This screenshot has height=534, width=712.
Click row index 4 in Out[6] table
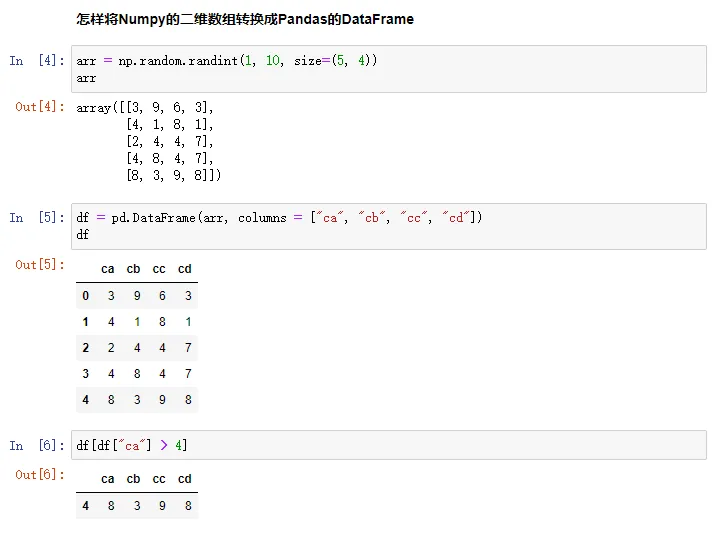(x=85, y=506)
